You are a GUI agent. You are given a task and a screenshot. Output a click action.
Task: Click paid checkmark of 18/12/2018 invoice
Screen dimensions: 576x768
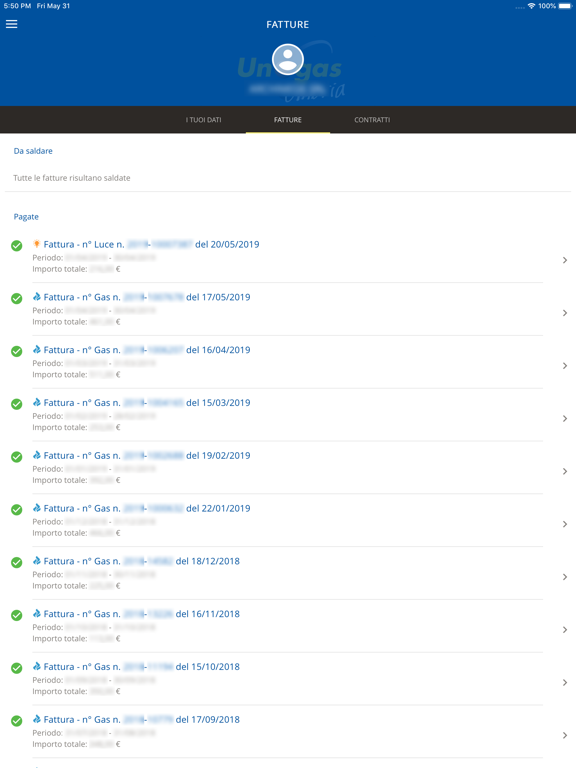point(17,563)
